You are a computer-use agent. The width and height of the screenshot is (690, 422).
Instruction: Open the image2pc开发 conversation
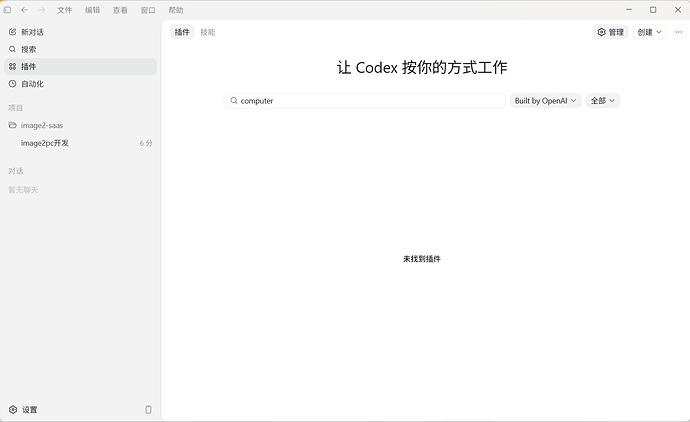tap(81, 143)
